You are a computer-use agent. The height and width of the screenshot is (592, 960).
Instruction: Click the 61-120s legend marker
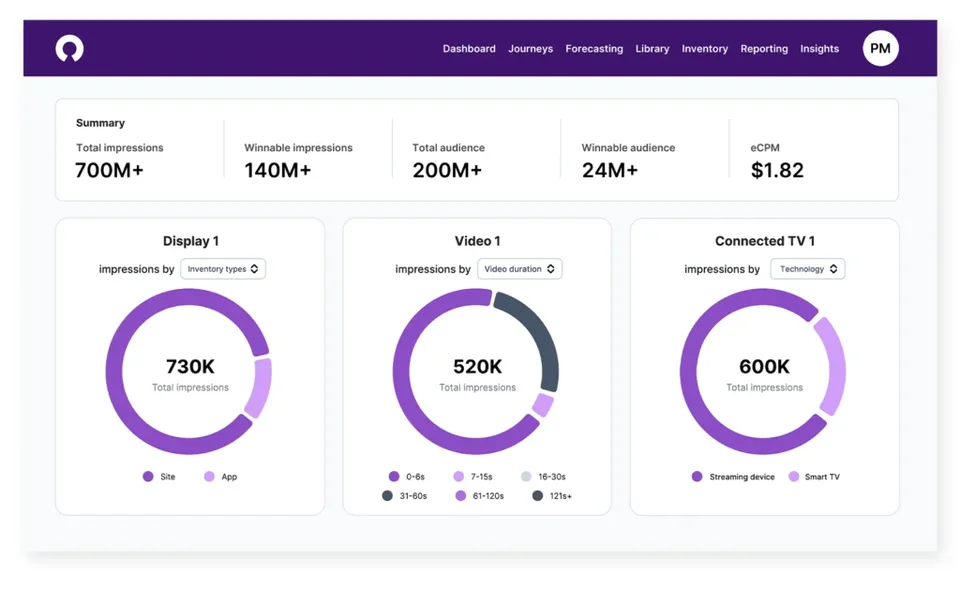[461, 496]
